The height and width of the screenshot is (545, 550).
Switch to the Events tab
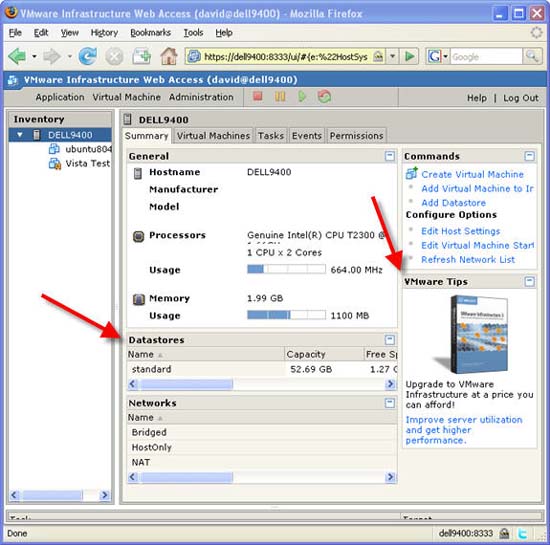[307, 136]
